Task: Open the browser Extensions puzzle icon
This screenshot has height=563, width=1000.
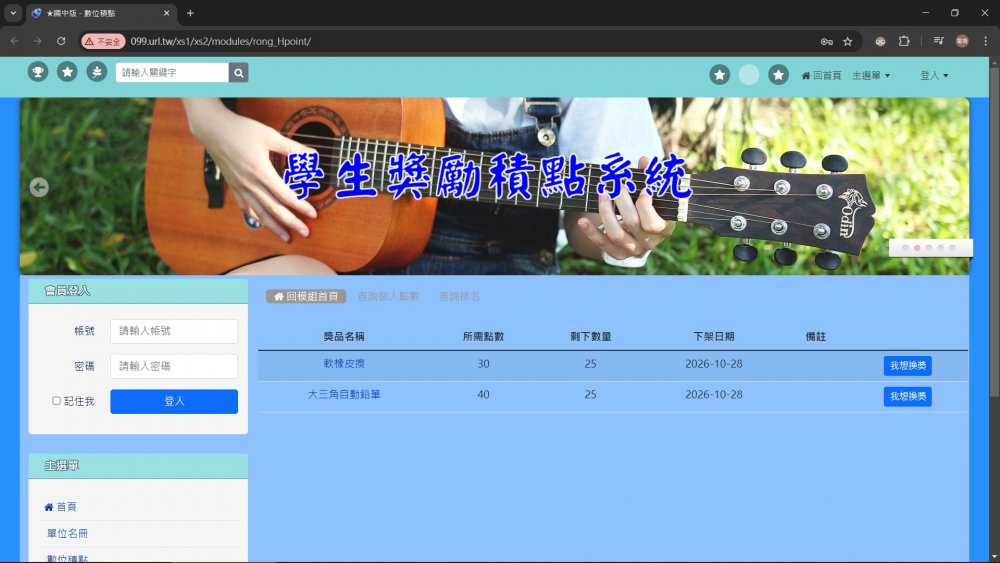Action: 904,41
